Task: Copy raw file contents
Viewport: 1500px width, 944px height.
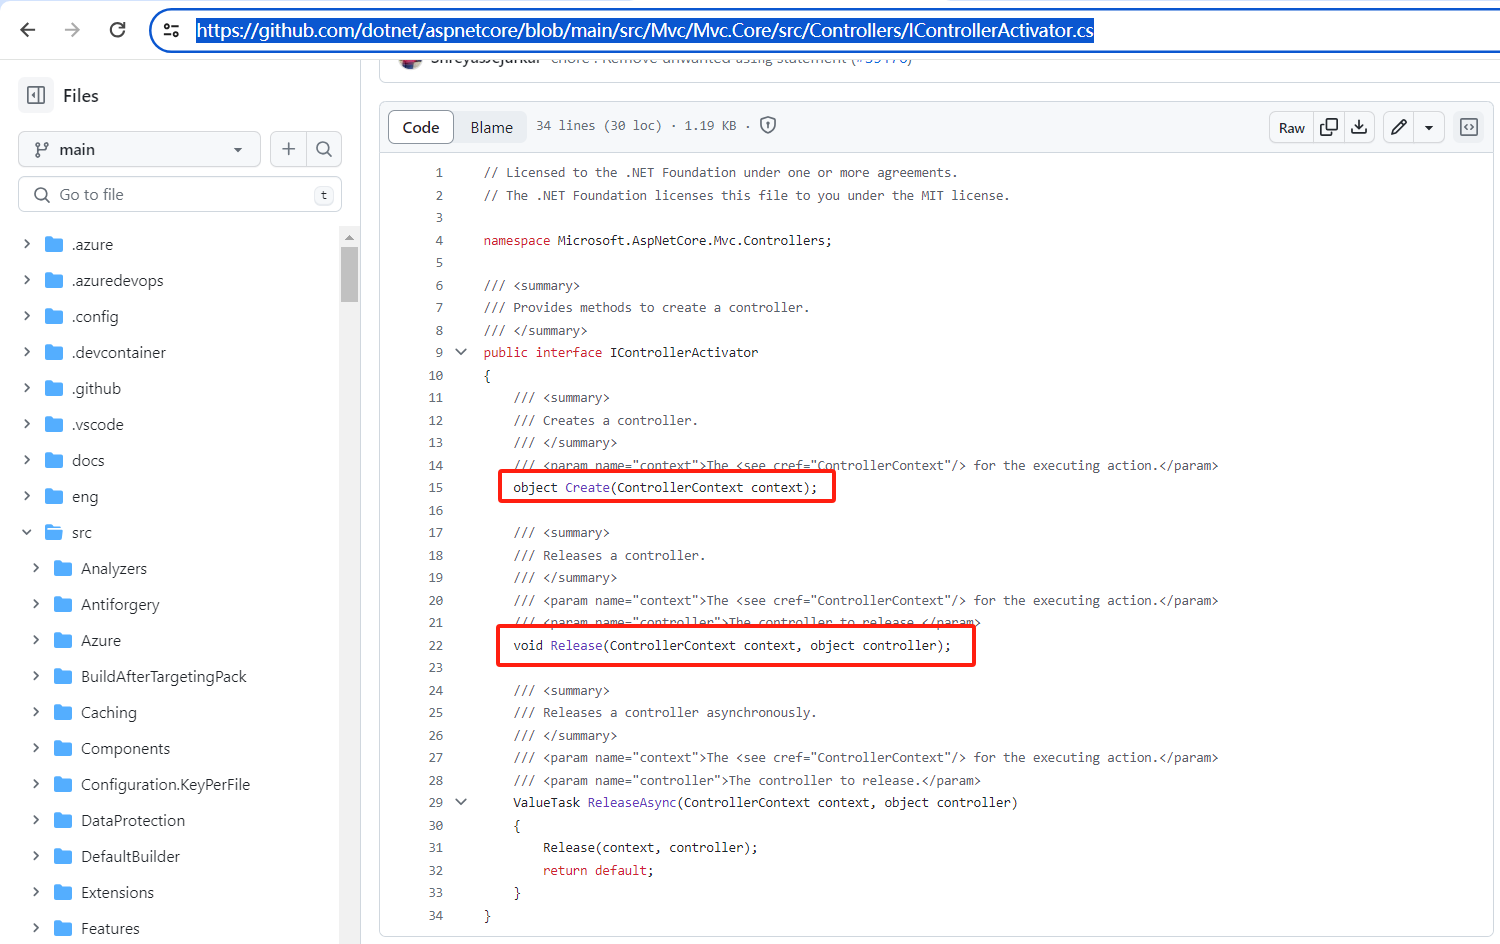Action: [1329, 127]
